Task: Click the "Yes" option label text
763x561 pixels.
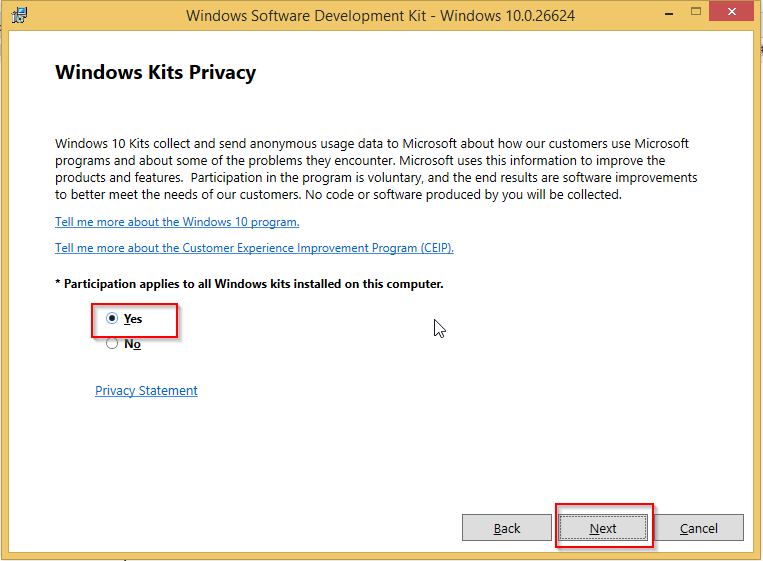Action: [x=133, y=319]
